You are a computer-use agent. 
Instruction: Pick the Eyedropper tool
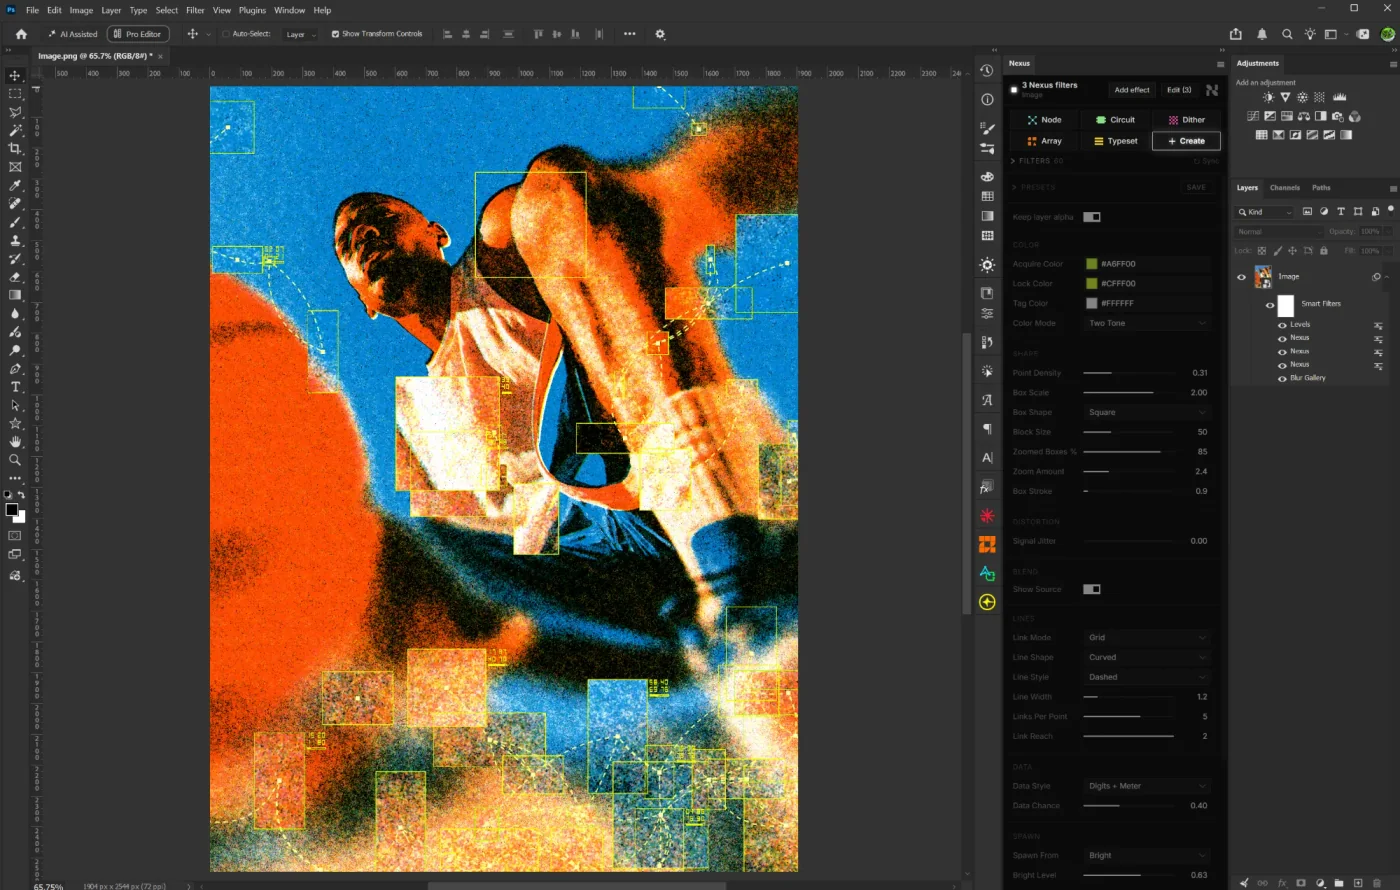click(15, 185)
